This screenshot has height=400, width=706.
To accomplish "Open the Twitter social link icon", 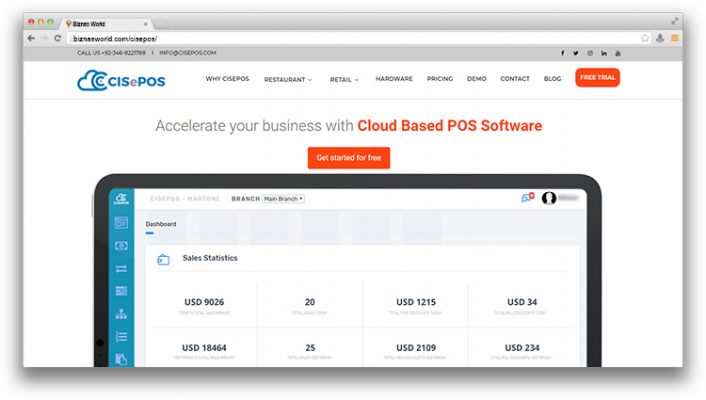I will (x=575, y=53).
